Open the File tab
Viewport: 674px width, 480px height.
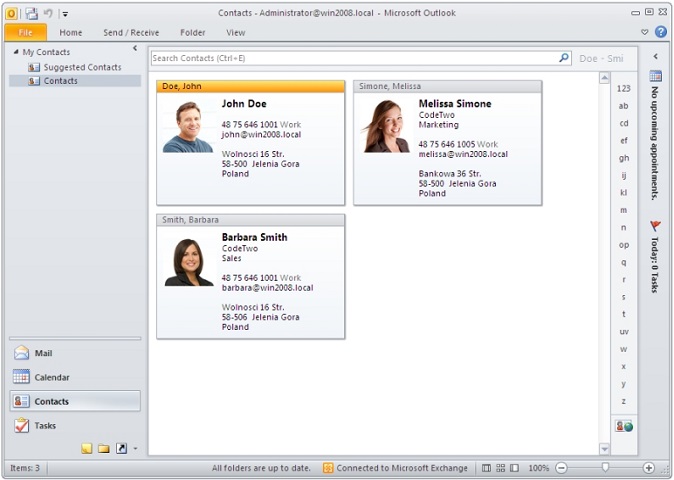pyautogui.click(x=25, y=33)
